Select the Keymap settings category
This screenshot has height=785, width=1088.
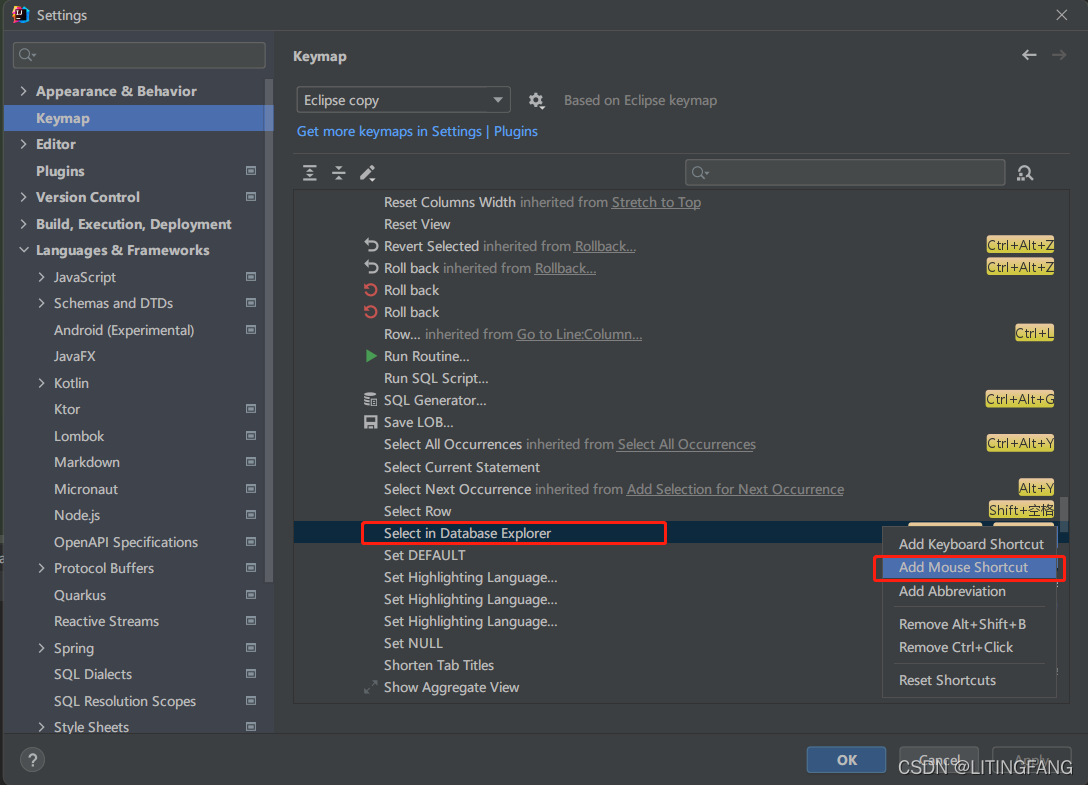coord(139,118)
